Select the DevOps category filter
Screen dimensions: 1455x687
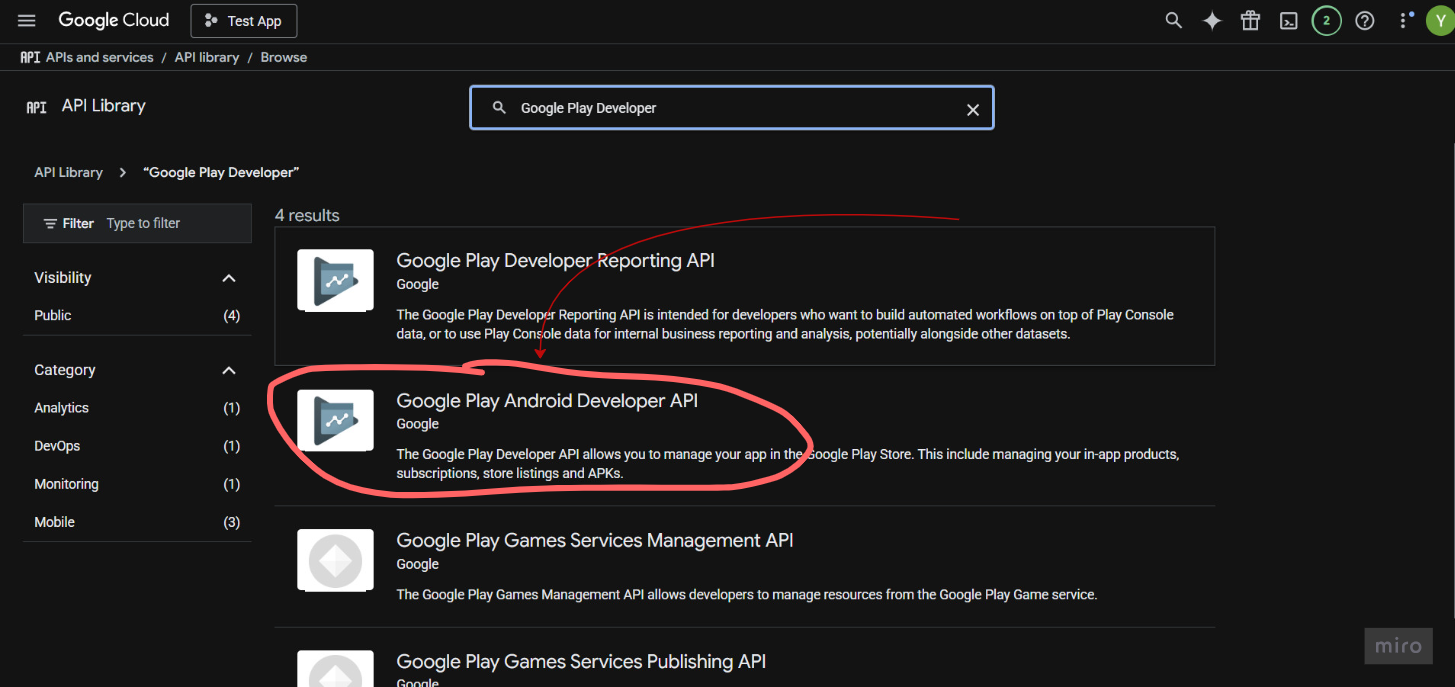pos(137,446)
